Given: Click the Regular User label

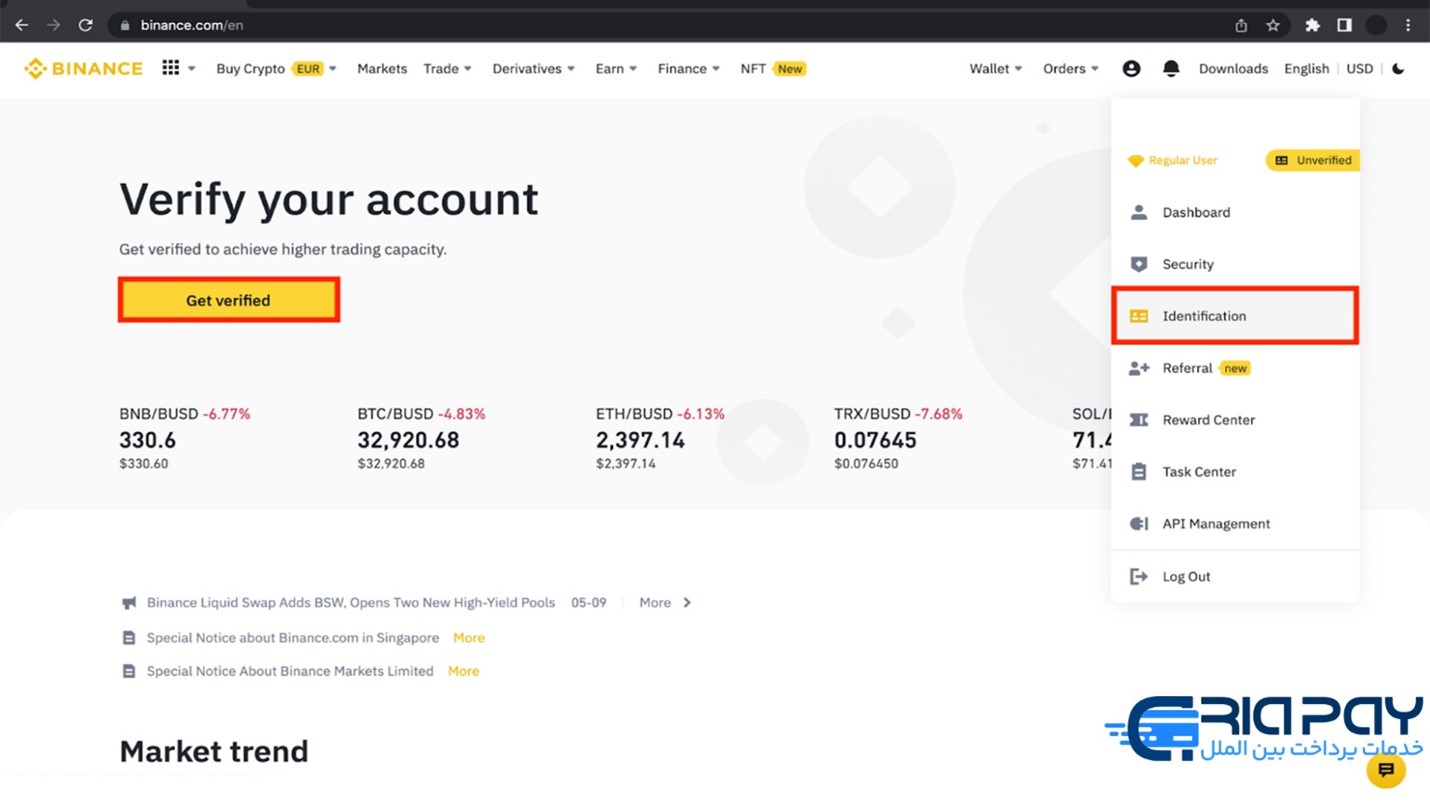Looking at the screenshot, I should [x=1183, y=160].
